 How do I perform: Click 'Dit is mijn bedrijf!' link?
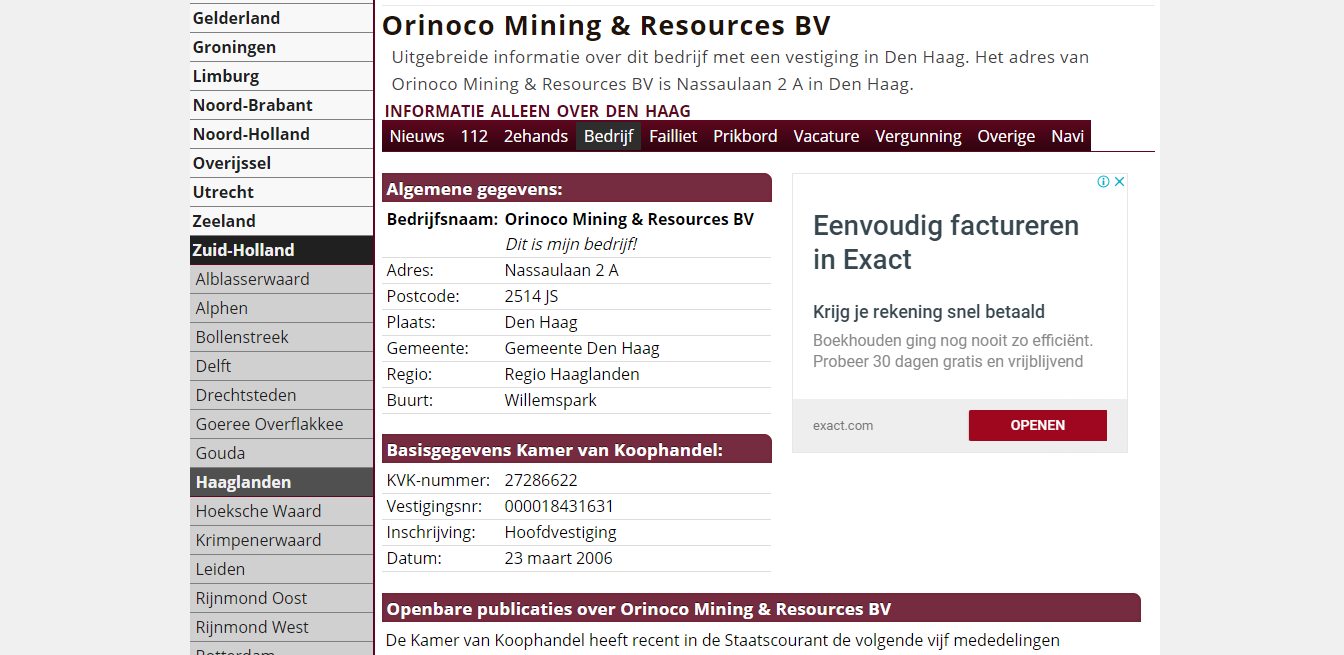click(x=571, y=244)
